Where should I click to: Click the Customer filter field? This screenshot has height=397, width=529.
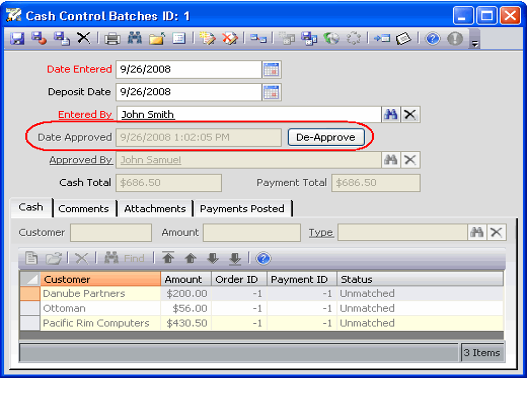[111, 232]
